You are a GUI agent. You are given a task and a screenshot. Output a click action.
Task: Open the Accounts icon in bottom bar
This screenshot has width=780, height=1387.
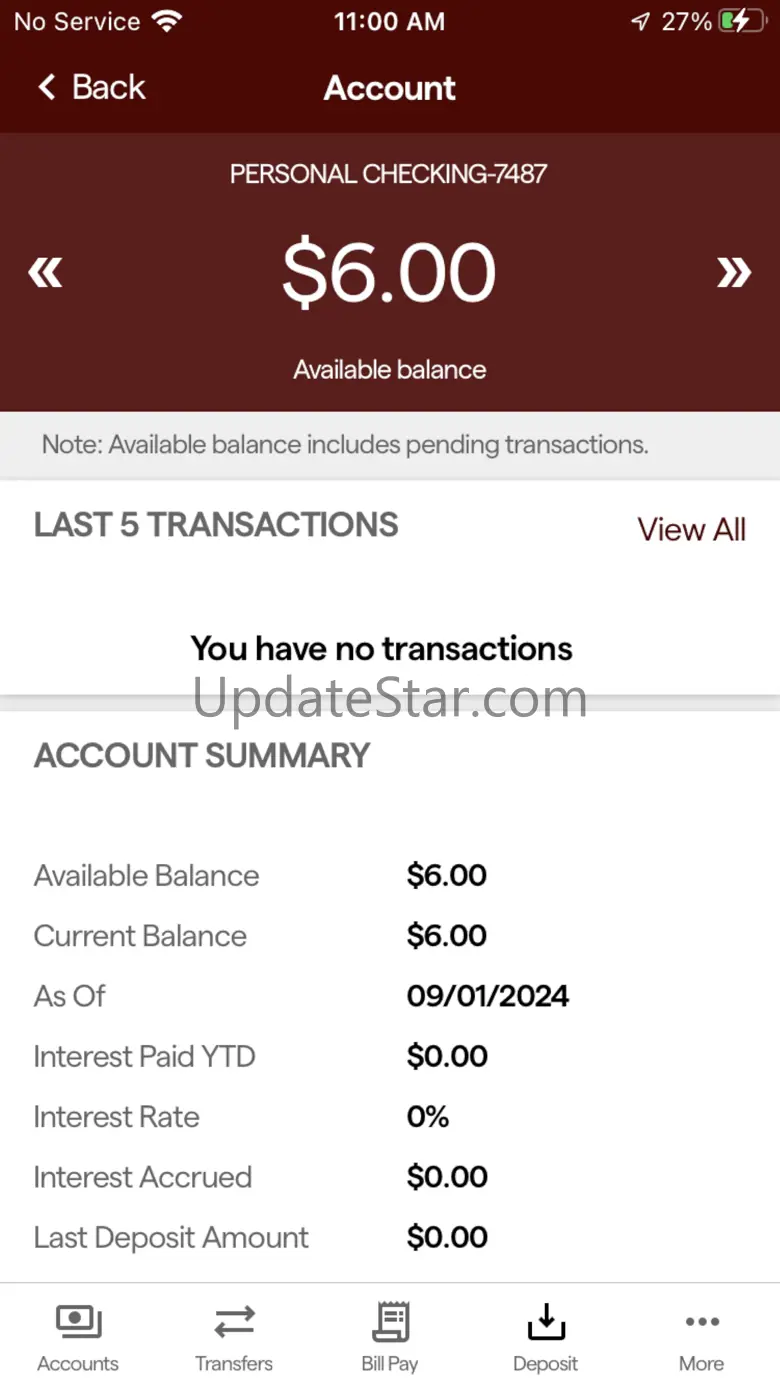[x=78, y=1322]
